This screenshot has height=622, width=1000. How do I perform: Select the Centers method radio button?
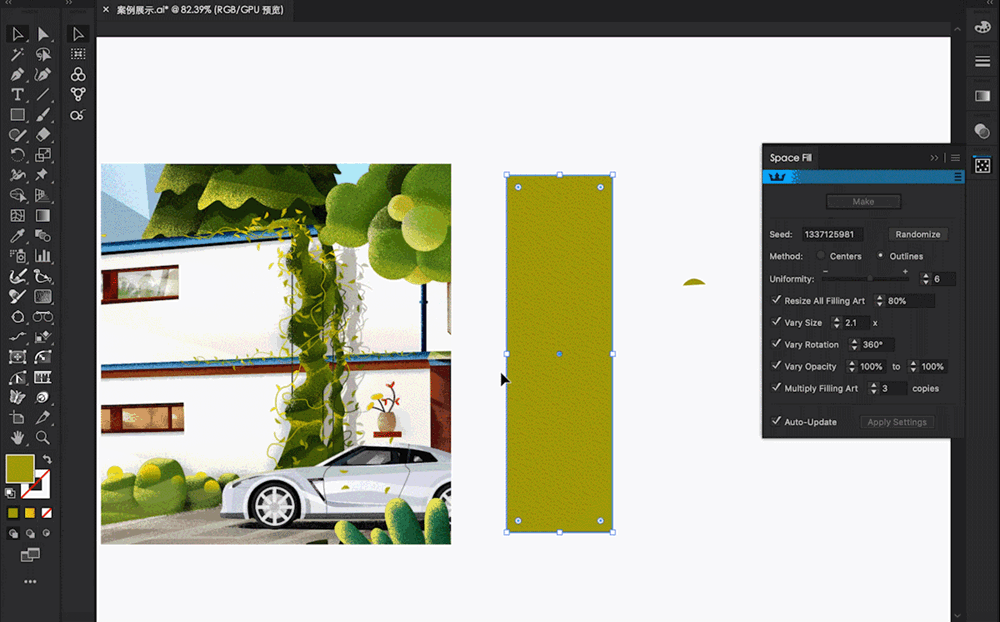(x=821, y=256)
